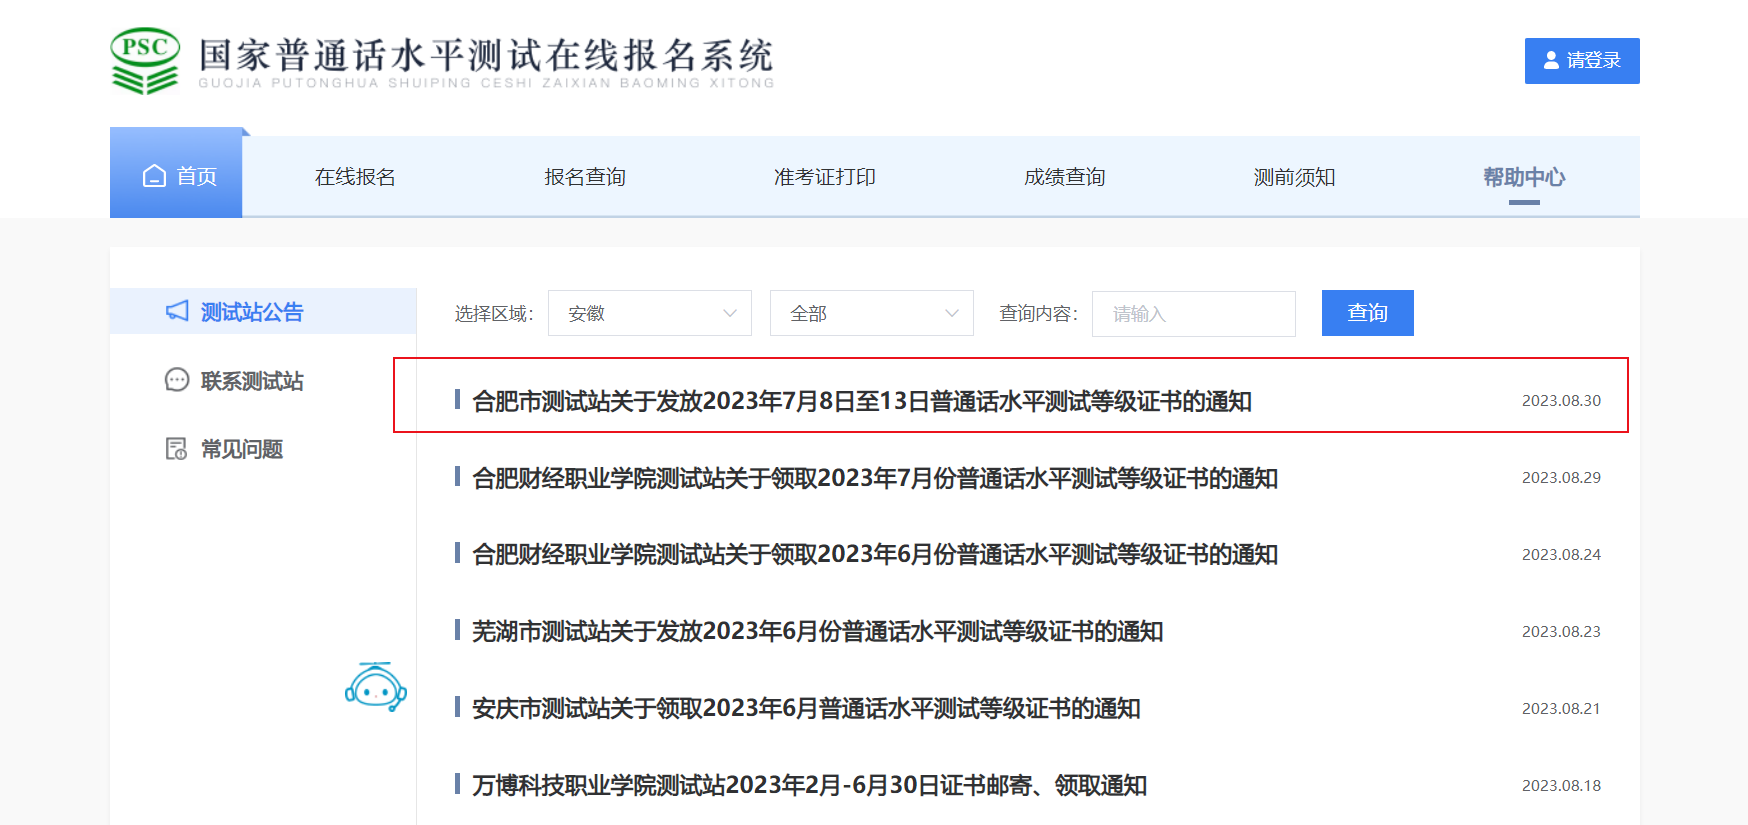Open the robot assistant mascot

375,687
